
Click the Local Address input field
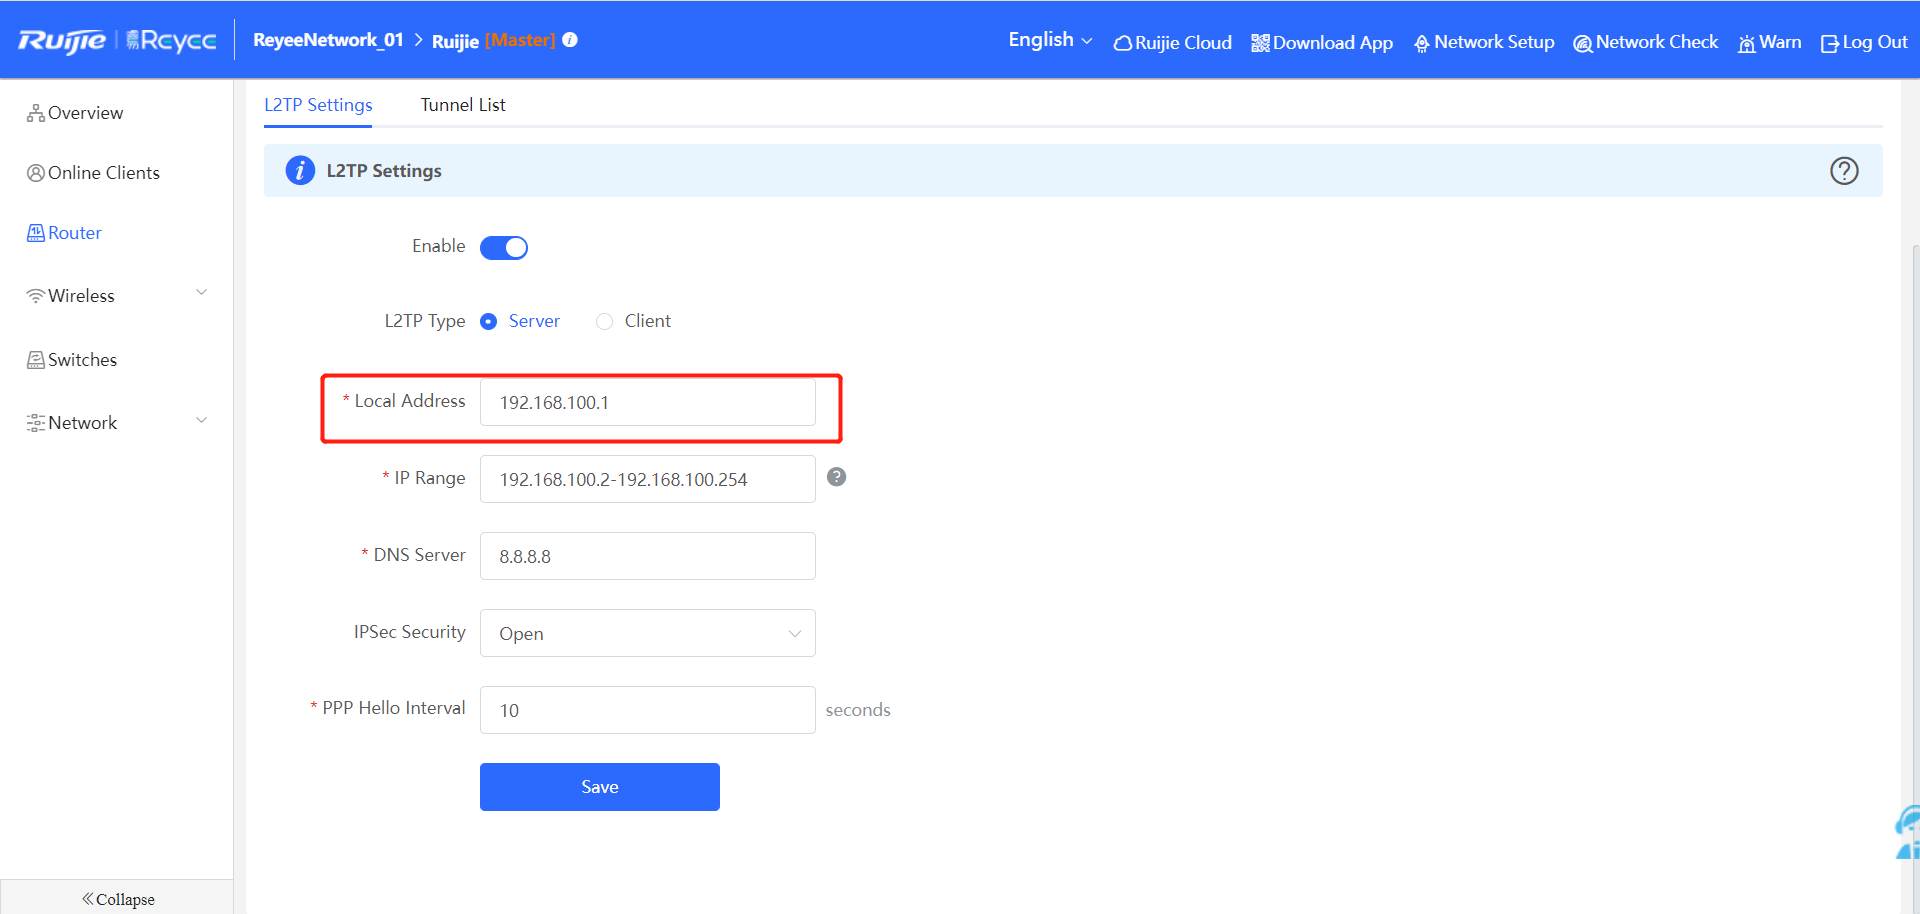(x=647, y=402)
